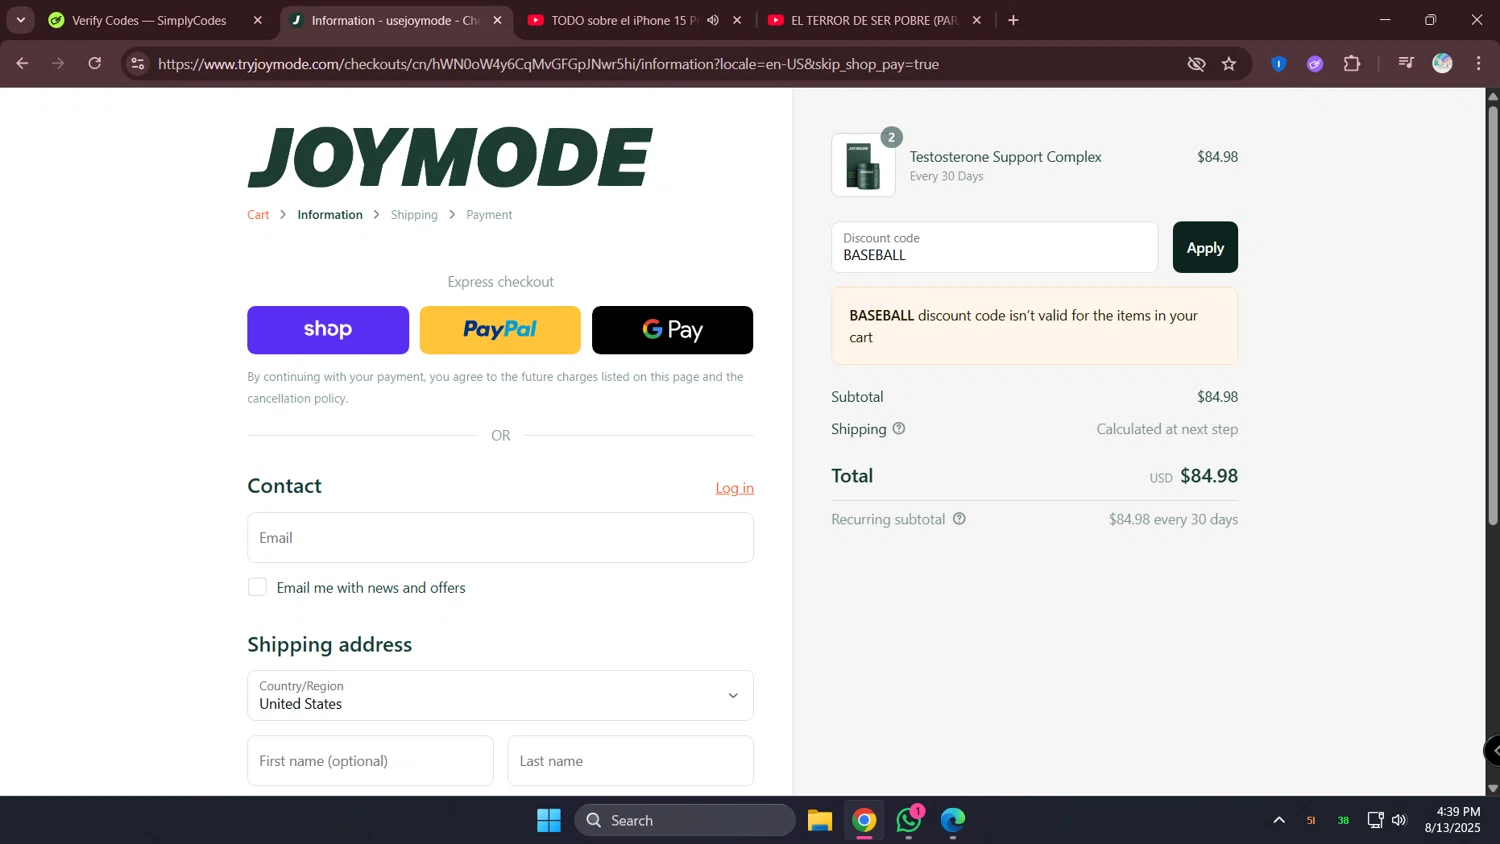
Task: Close the EL TERROR DE SER POBRE tab
Action: click(x=977, y=20)
